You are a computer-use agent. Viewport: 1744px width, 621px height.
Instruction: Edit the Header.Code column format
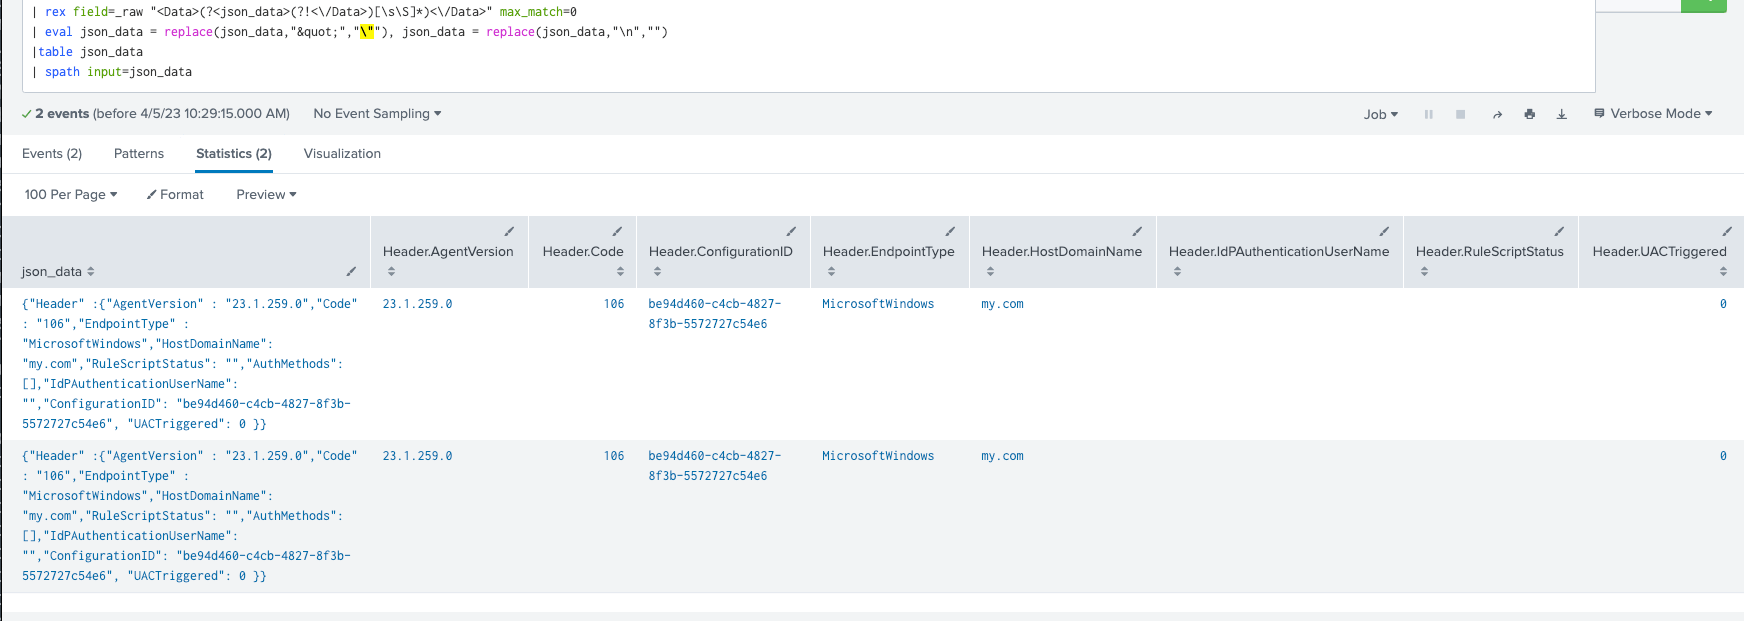tap(617, 231)
